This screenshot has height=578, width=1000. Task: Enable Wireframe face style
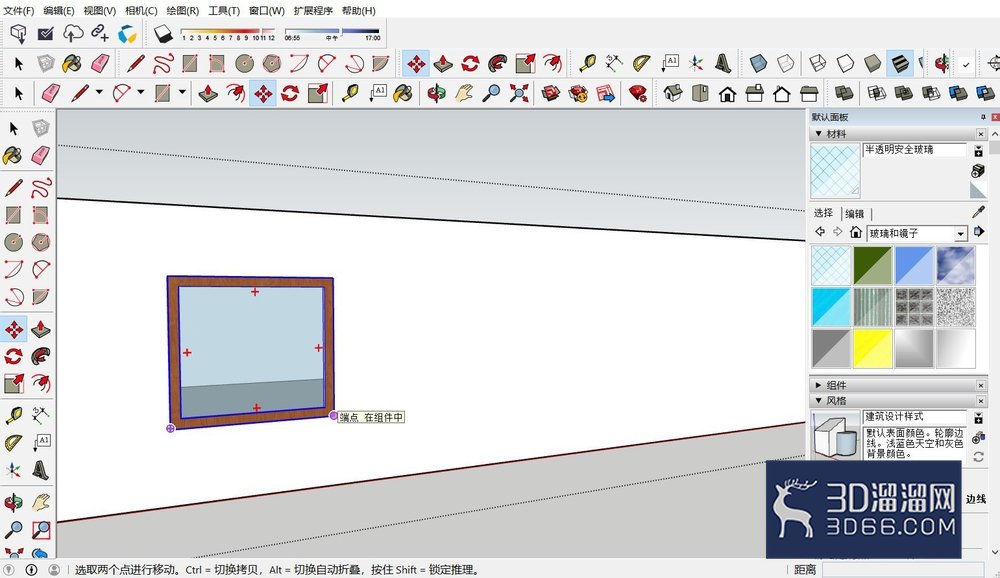(818, 63)
